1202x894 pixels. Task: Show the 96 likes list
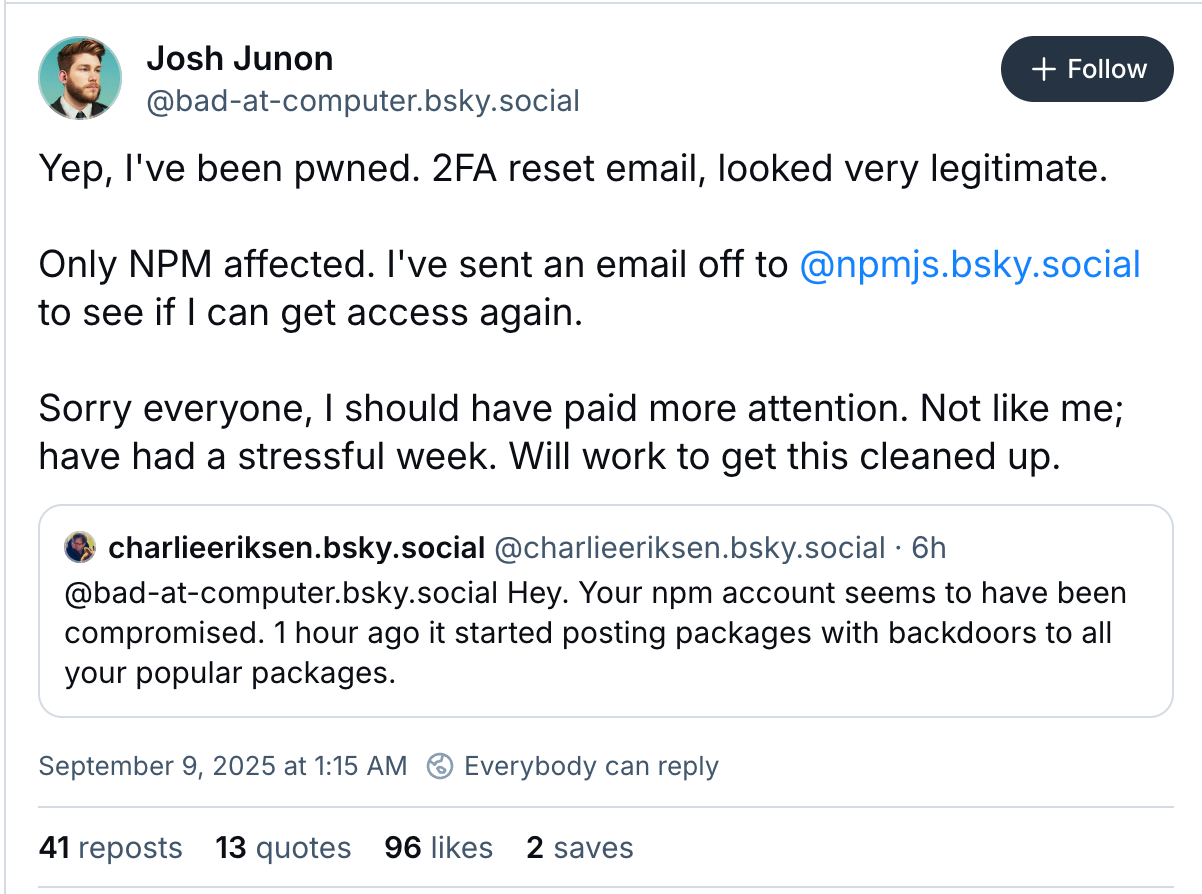click(438, 848)
